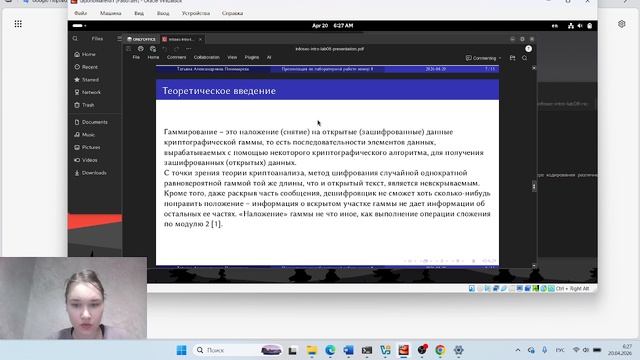Image resolution: width=640 pixels, height=360 pixels.
Task: Open the Машина menu in VirtualBox
Action: pyautogui.click(x=111, y=13)
